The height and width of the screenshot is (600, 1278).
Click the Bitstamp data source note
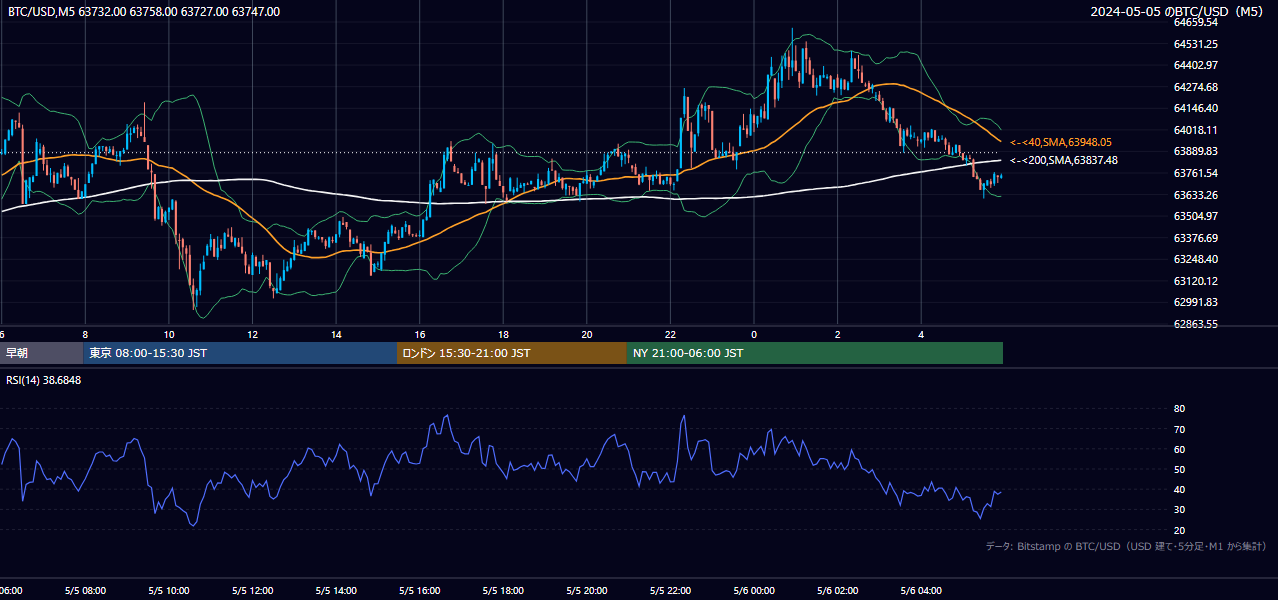pyautogui.click(x=1126, y=546)
